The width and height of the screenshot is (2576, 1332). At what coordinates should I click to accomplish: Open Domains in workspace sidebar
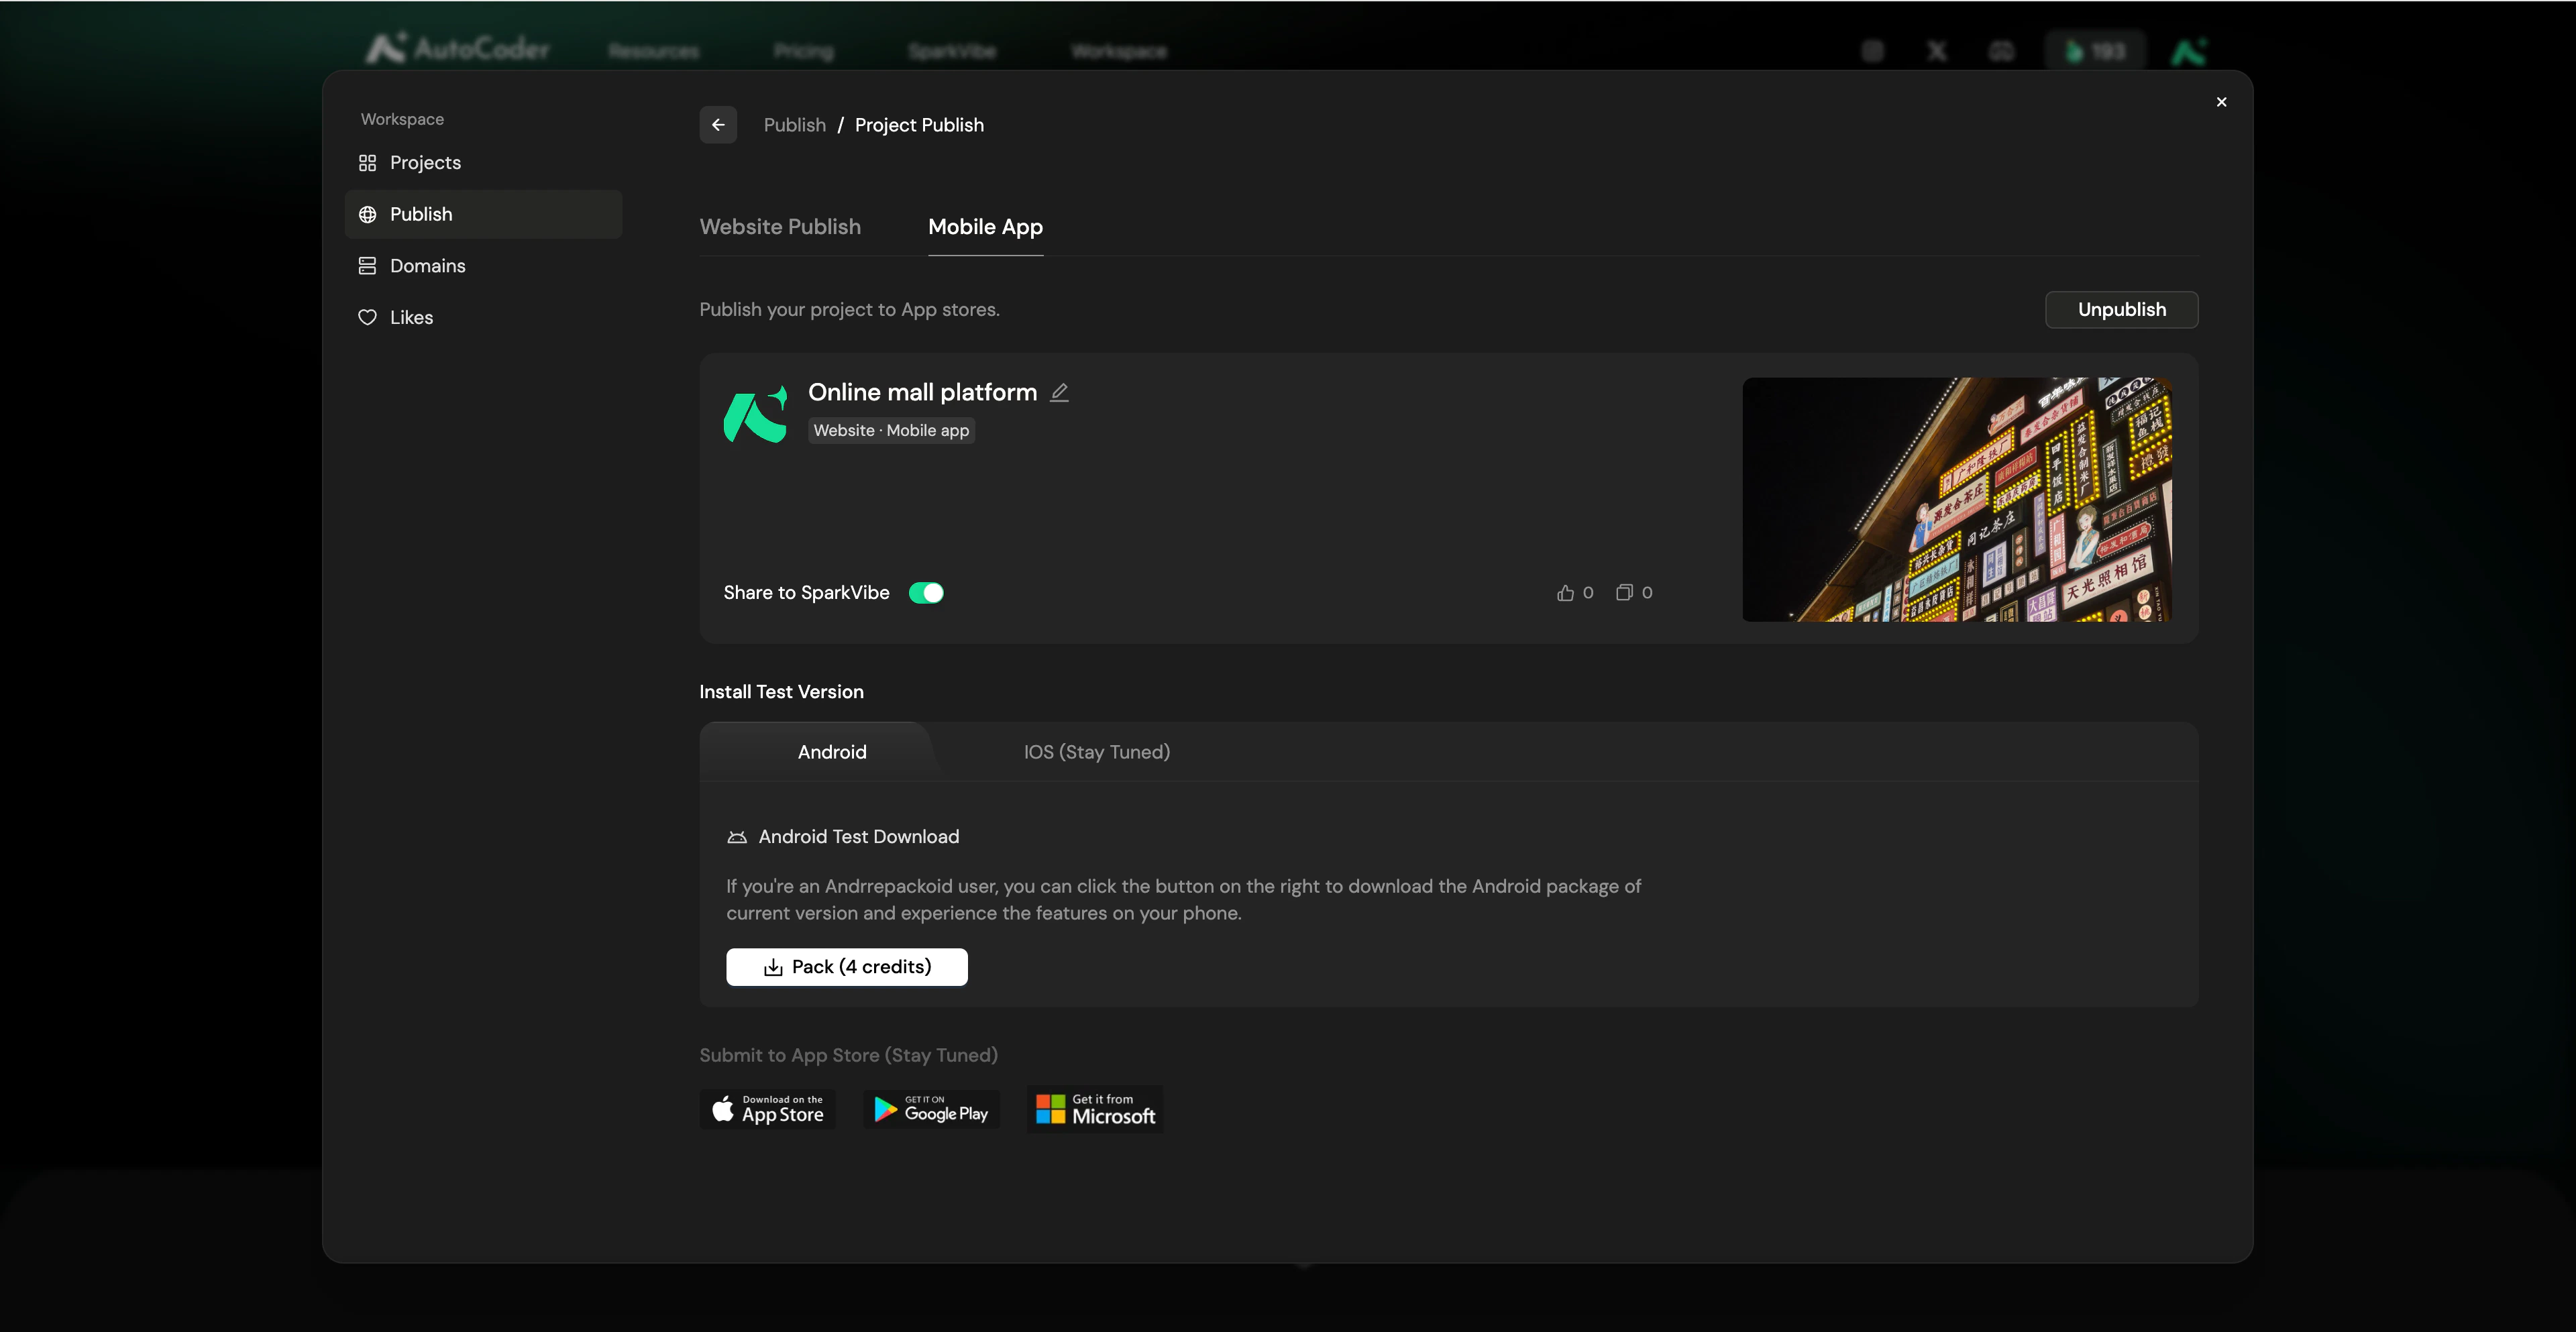tap(427, 266)
